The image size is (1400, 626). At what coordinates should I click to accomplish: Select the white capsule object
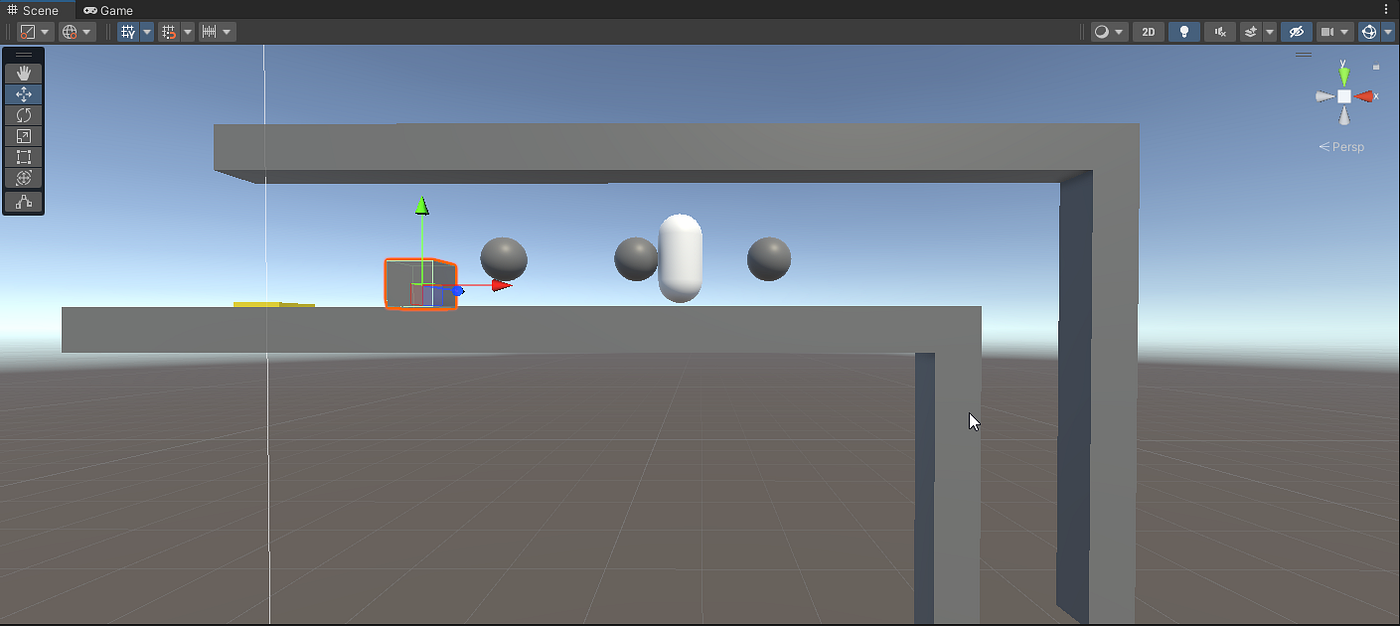click(x=680, y=258)
